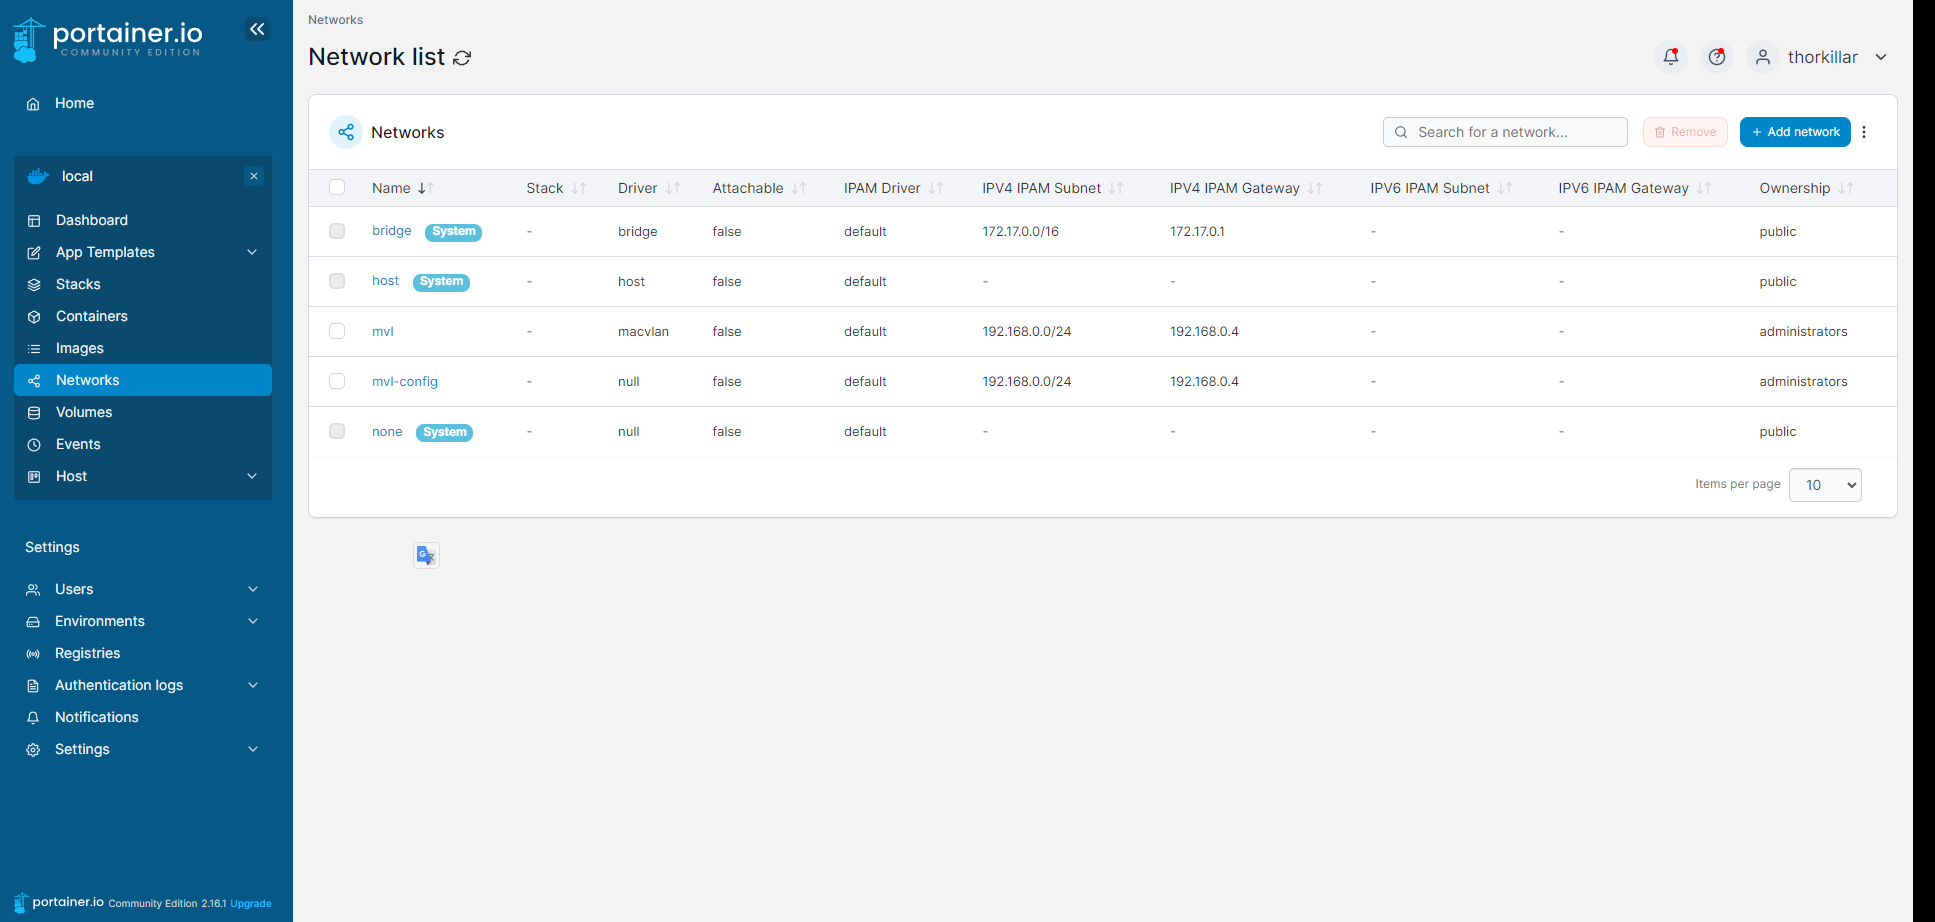Open the notifications bell icon
This screenshot has width=1935, height=922.
(1670, 57)
